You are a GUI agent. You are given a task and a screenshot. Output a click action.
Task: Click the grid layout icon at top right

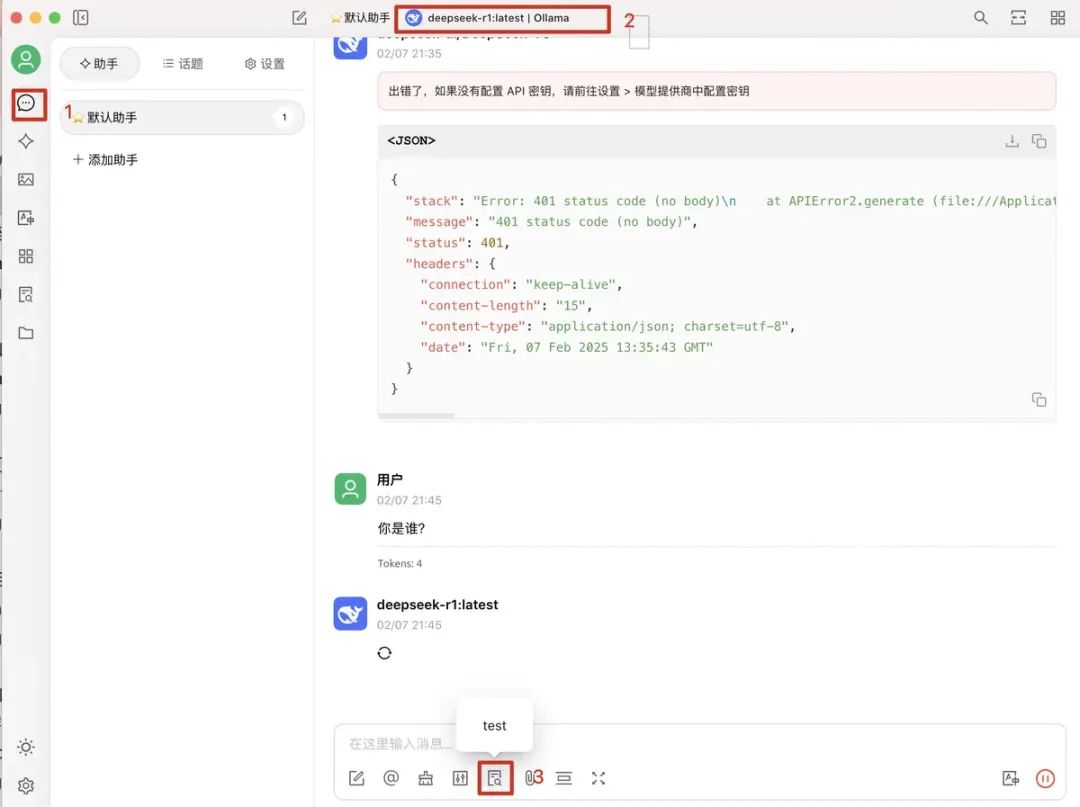coord(1058,17)
